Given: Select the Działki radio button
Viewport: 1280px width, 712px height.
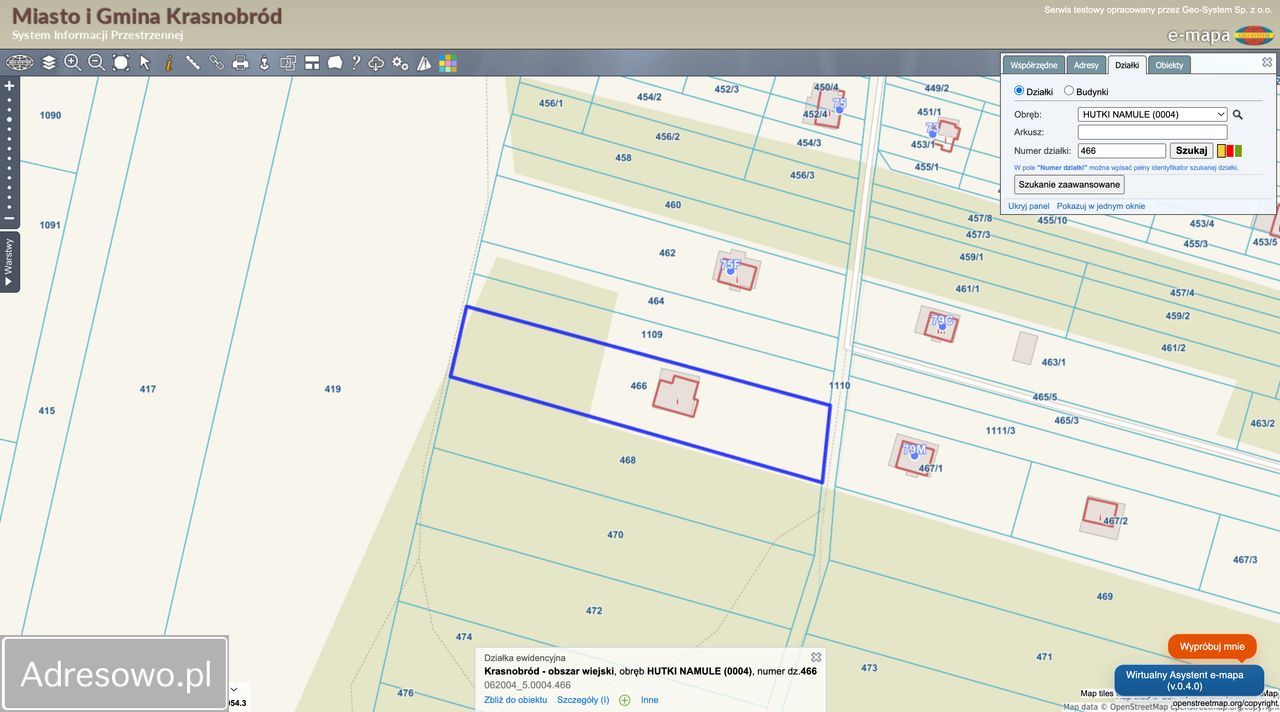Looking at the screenshot, I should [1019, 91].
